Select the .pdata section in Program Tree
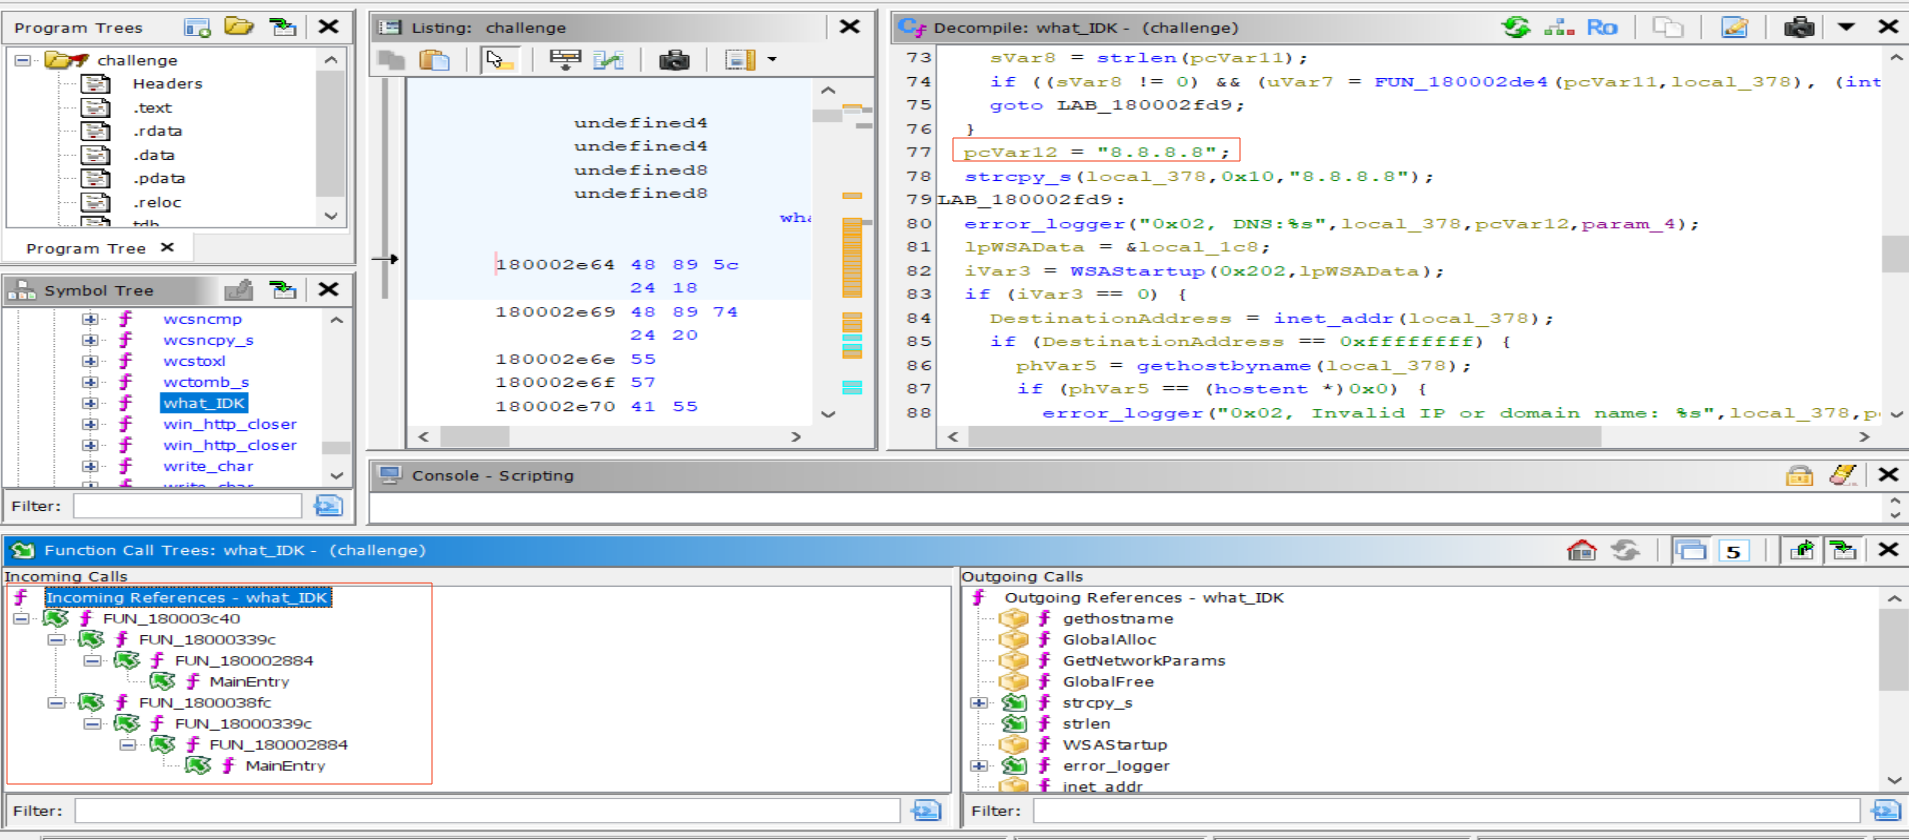Screen dimensions: 1909x840 tap(159, 178)
